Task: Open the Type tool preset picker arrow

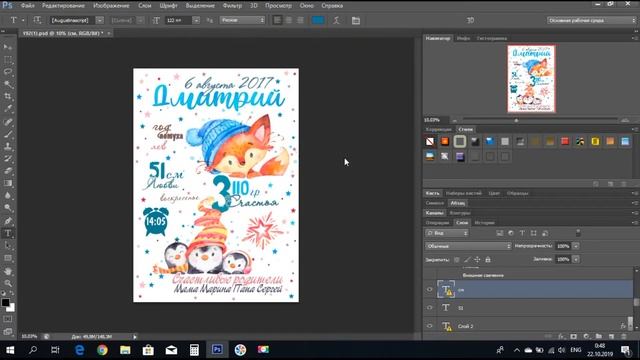Action: pyautogui.click(x=23, y=20)
